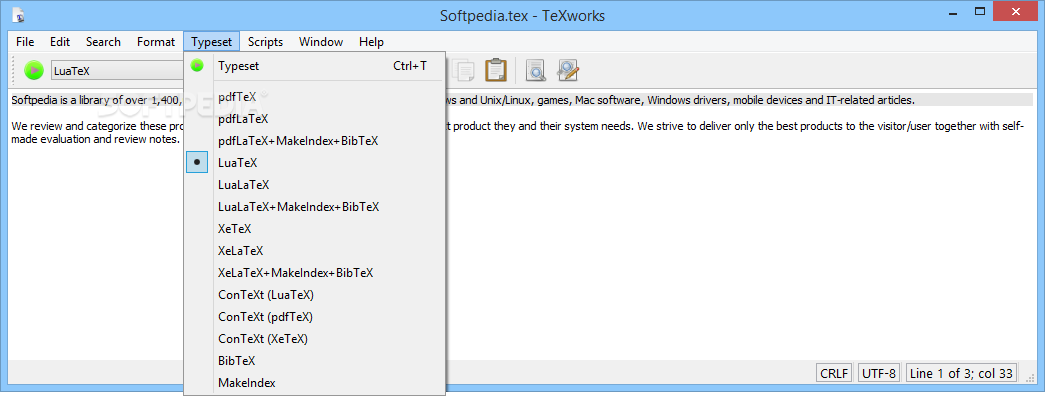Select pdfLaTeX engine in menu
The height and width of the screenshot is (396, 1045).
click(x=314, y=119)
